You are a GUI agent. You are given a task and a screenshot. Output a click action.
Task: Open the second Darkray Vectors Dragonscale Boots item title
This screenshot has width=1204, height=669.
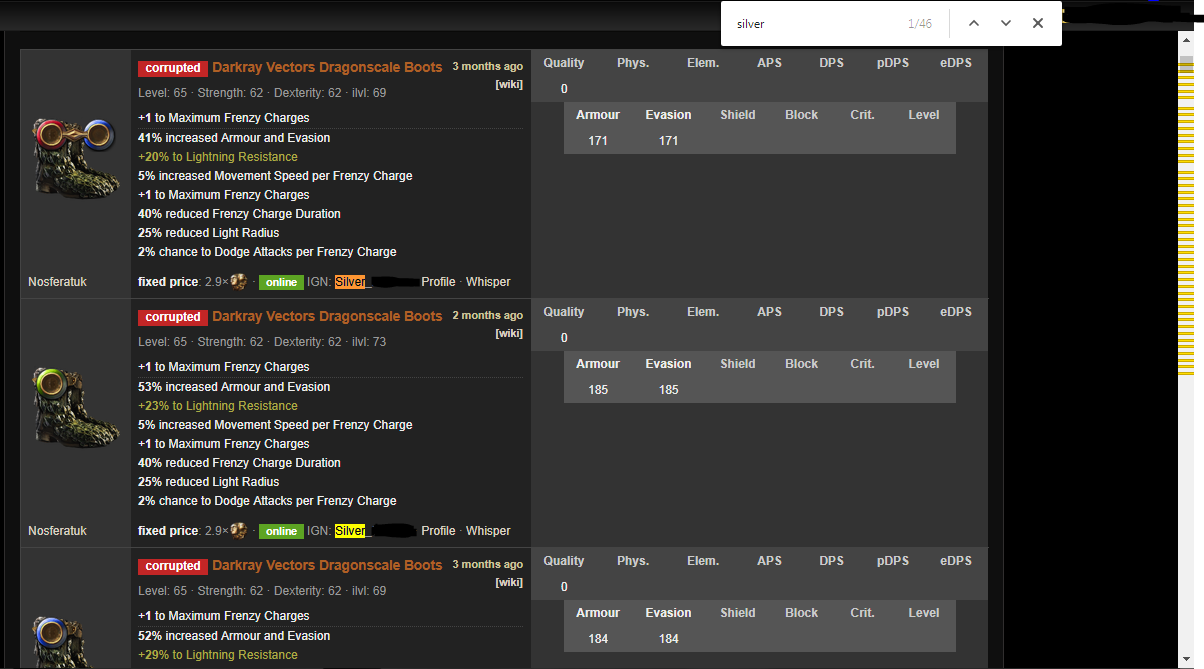click(327, 315)
